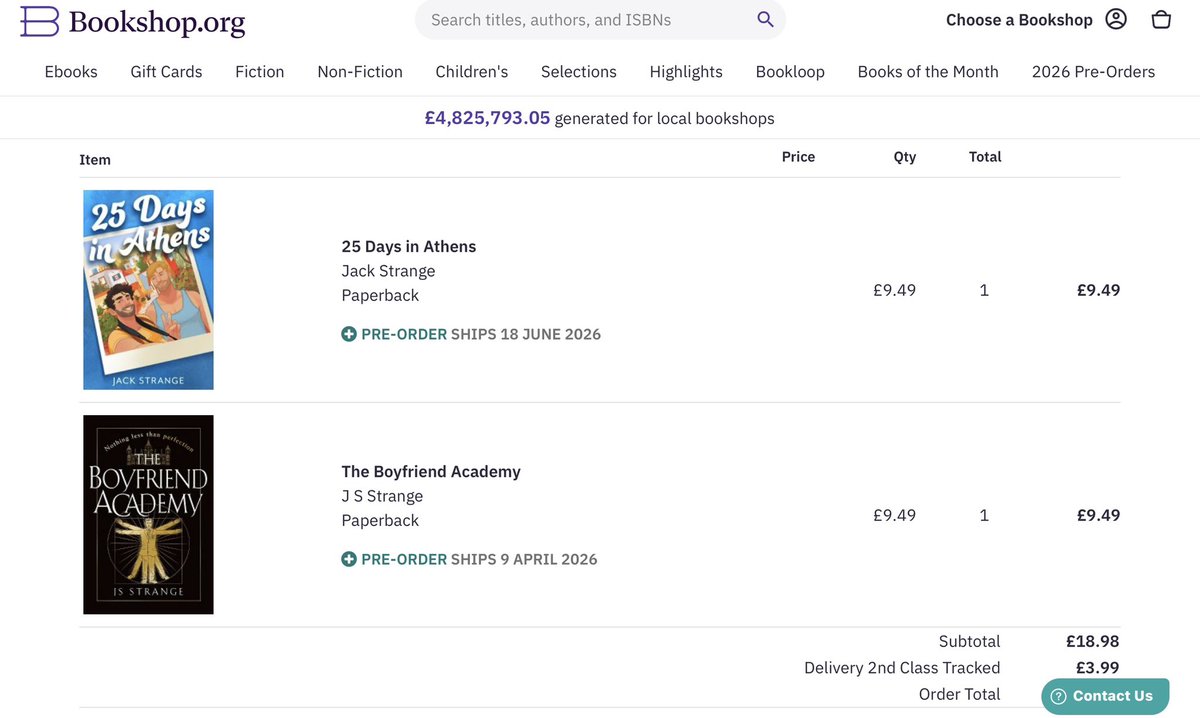The height and width of the screenshot is (718, 1200).
Task: Open The Boyfriend Academy title link
Action: (x=431, y=471)
